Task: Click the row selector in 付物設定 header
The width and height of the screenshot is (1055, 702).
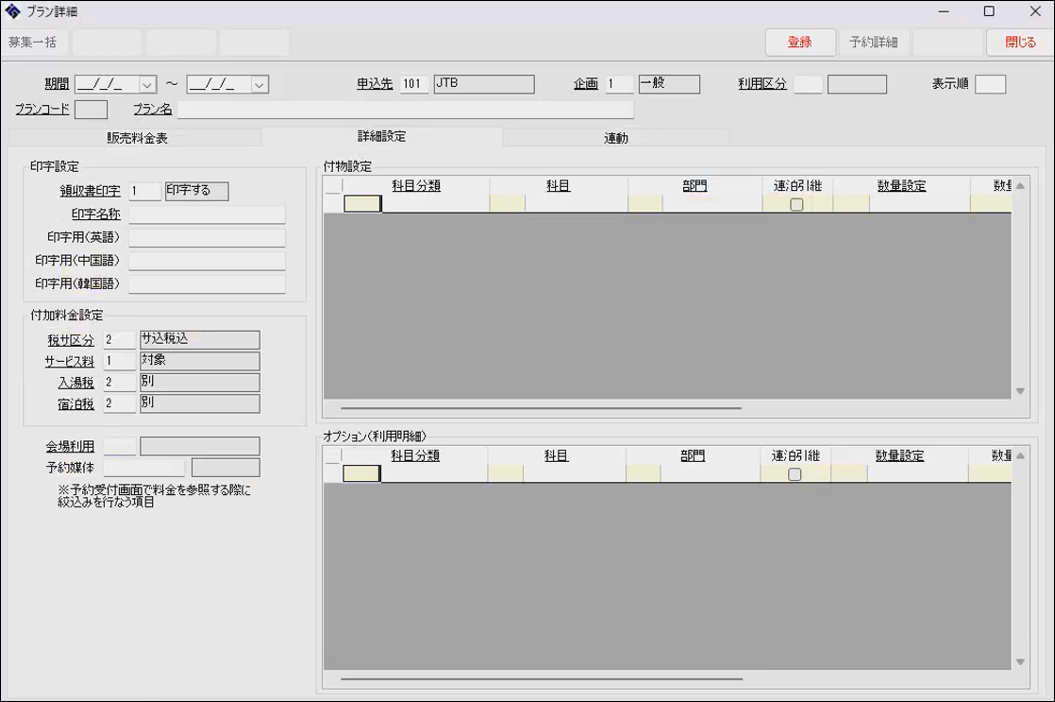Action: [x=333, y=186]
